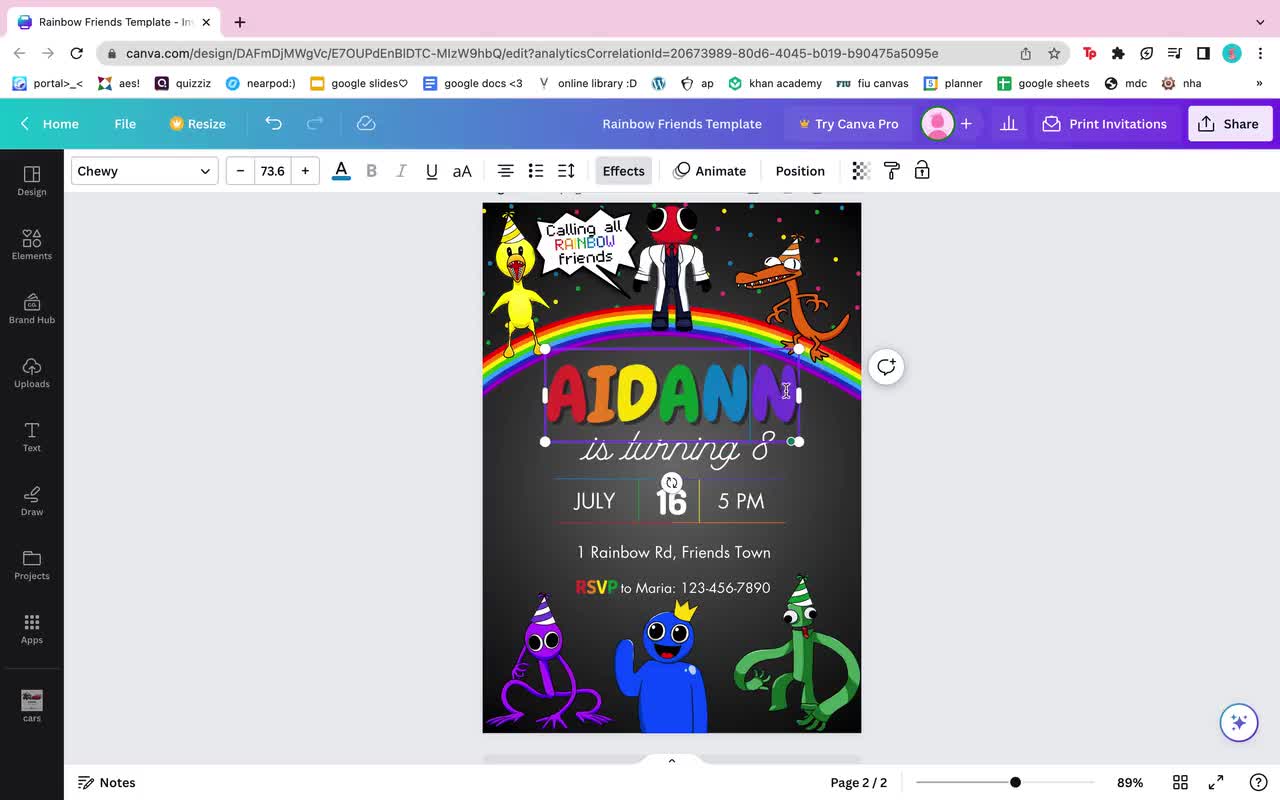1280x800 pixels.
Task: Select the AIDANN rainbow name text
Action: [670, 394]
